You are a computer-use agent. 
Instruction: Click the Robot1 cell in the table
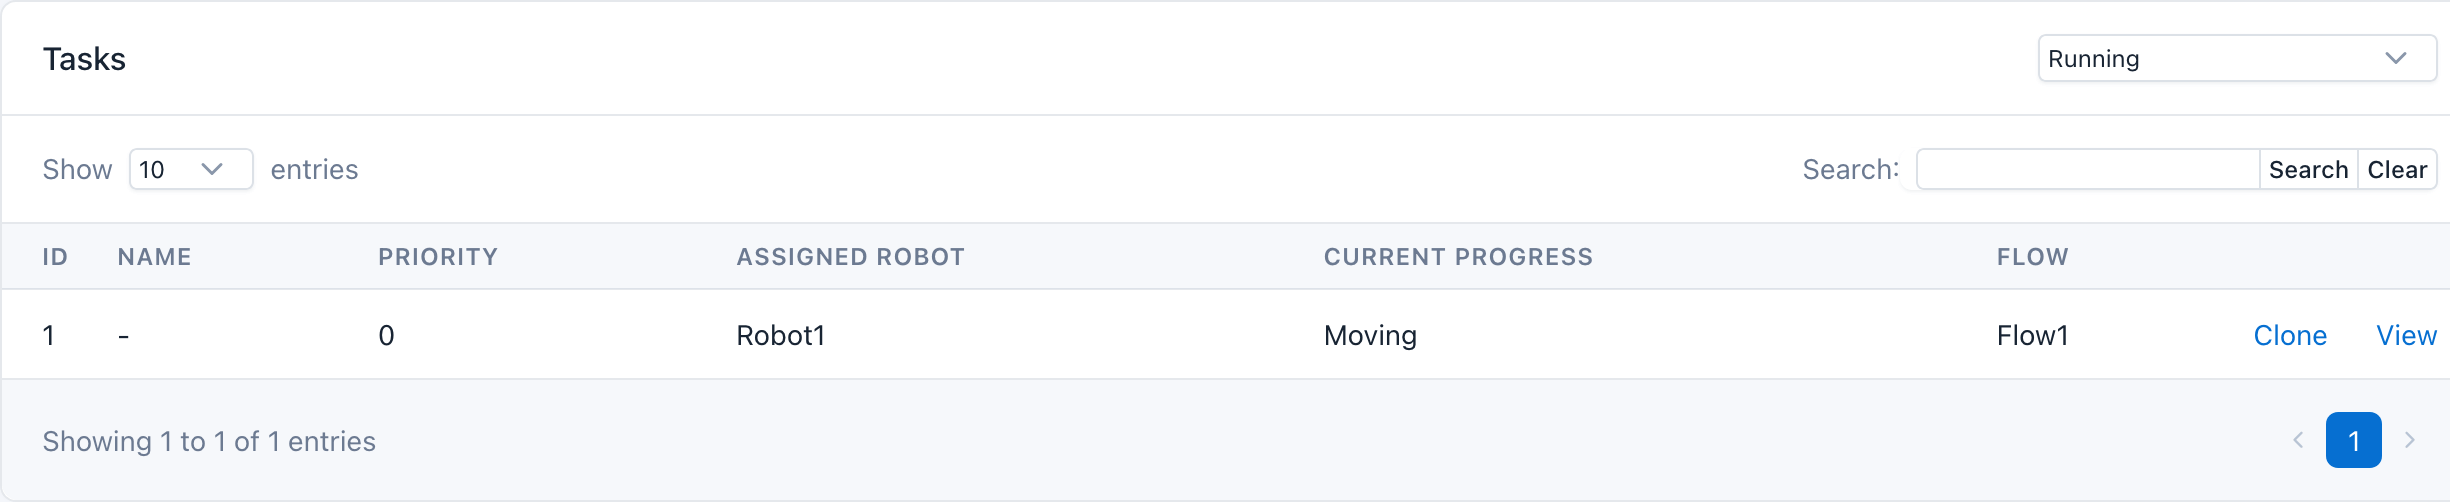780,335
